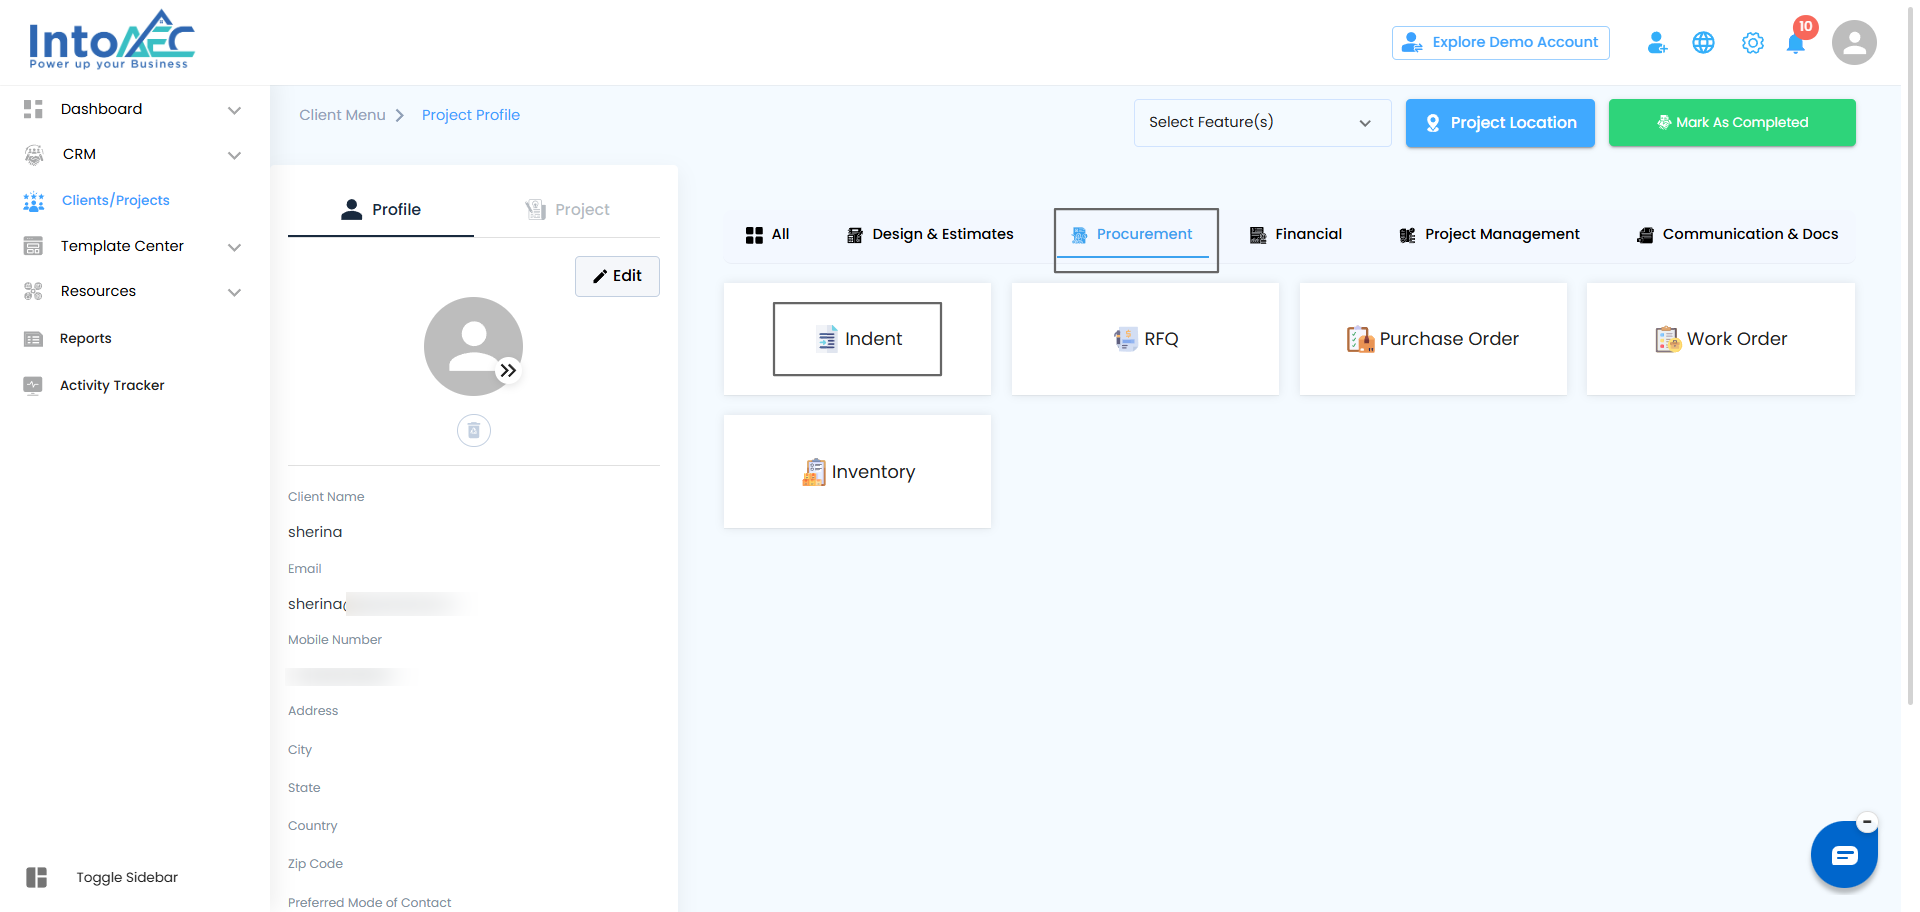Select the All features tab
The image size is (1920, 912).
tap(767, 235)
